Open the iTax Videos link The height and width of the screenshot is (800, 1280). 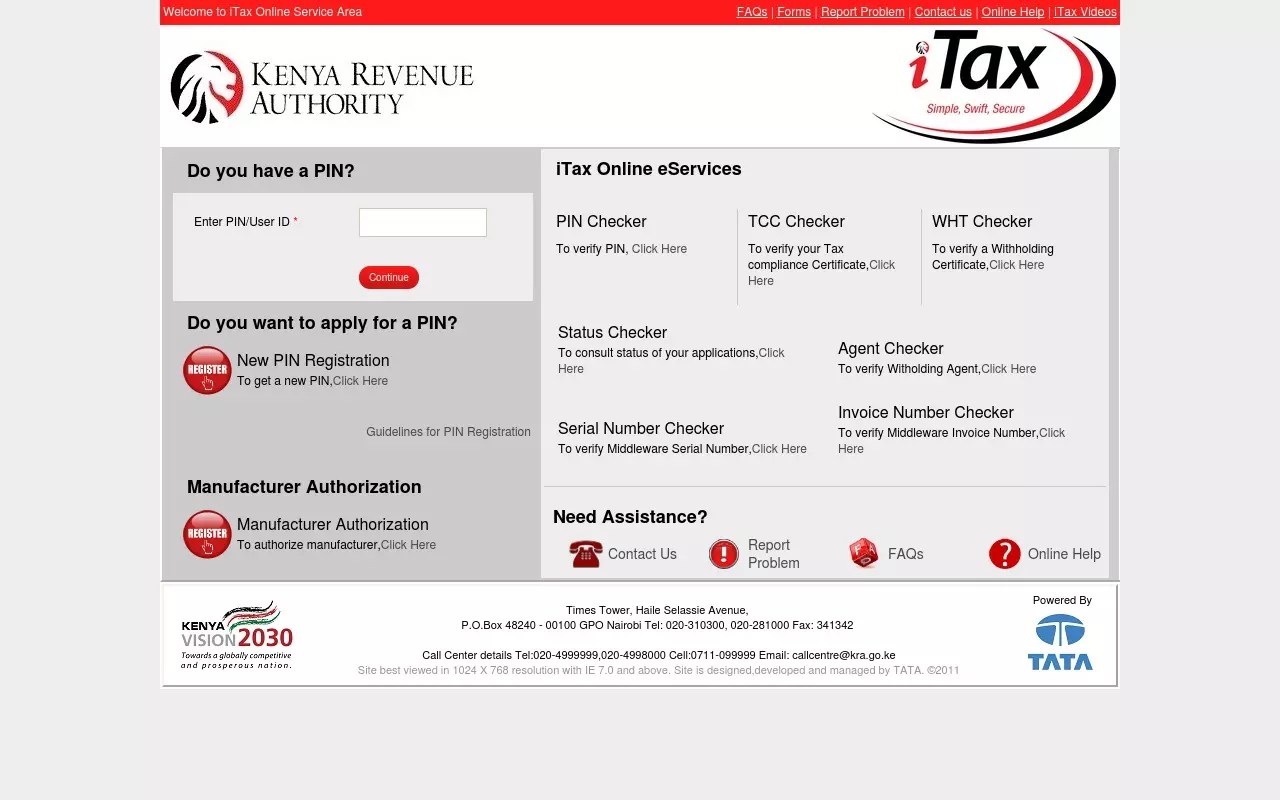pyautogui.click(x=1085, y=12)
